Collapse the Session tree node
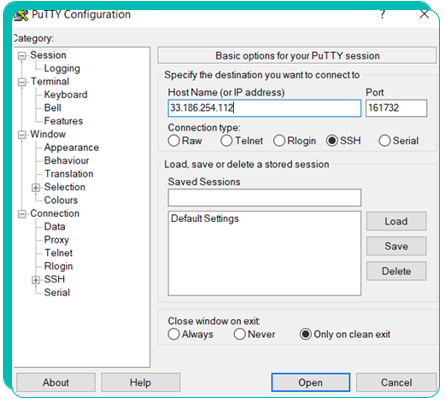 click(22, 56)
